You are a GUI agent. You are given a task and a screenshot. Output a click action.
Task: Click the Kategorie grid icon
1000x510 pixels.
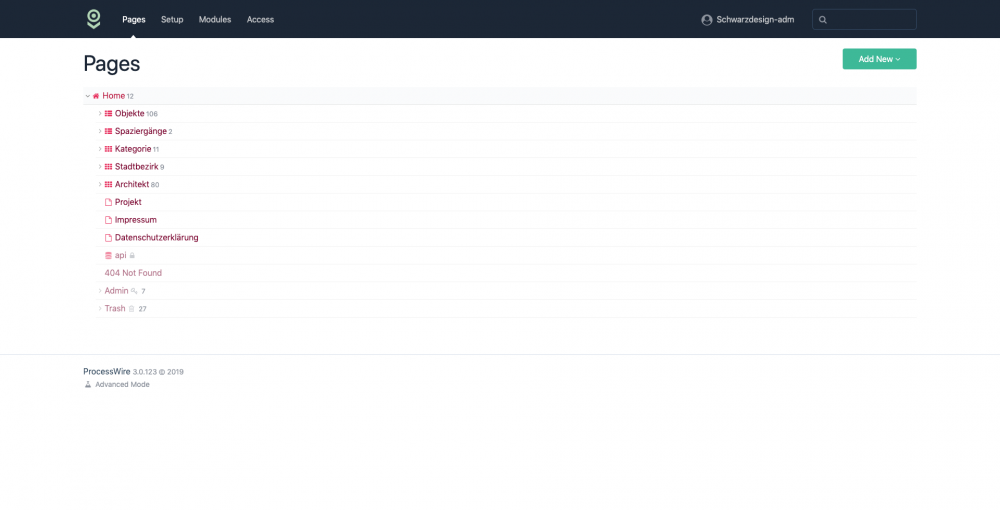click(x=108, y=149)
